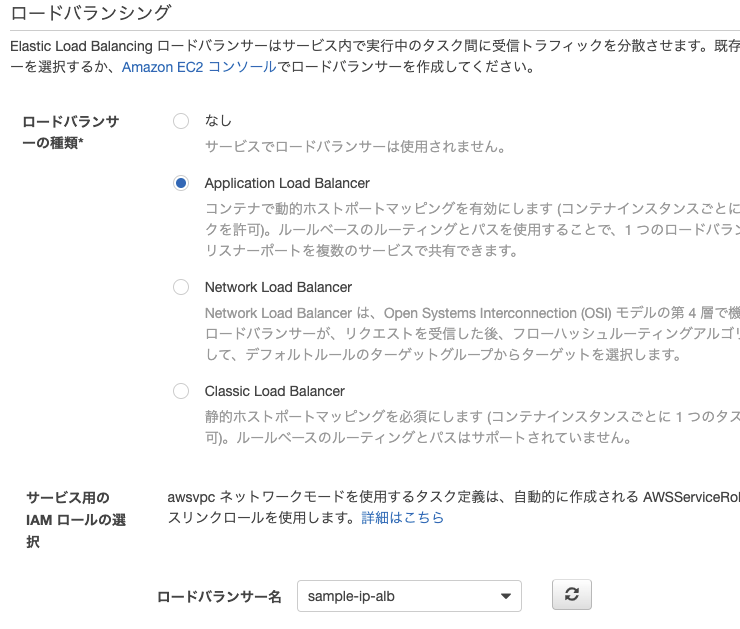Click the ロードバランシング section heading
Screen dimensions: 740x629
(x=90, y=13)
